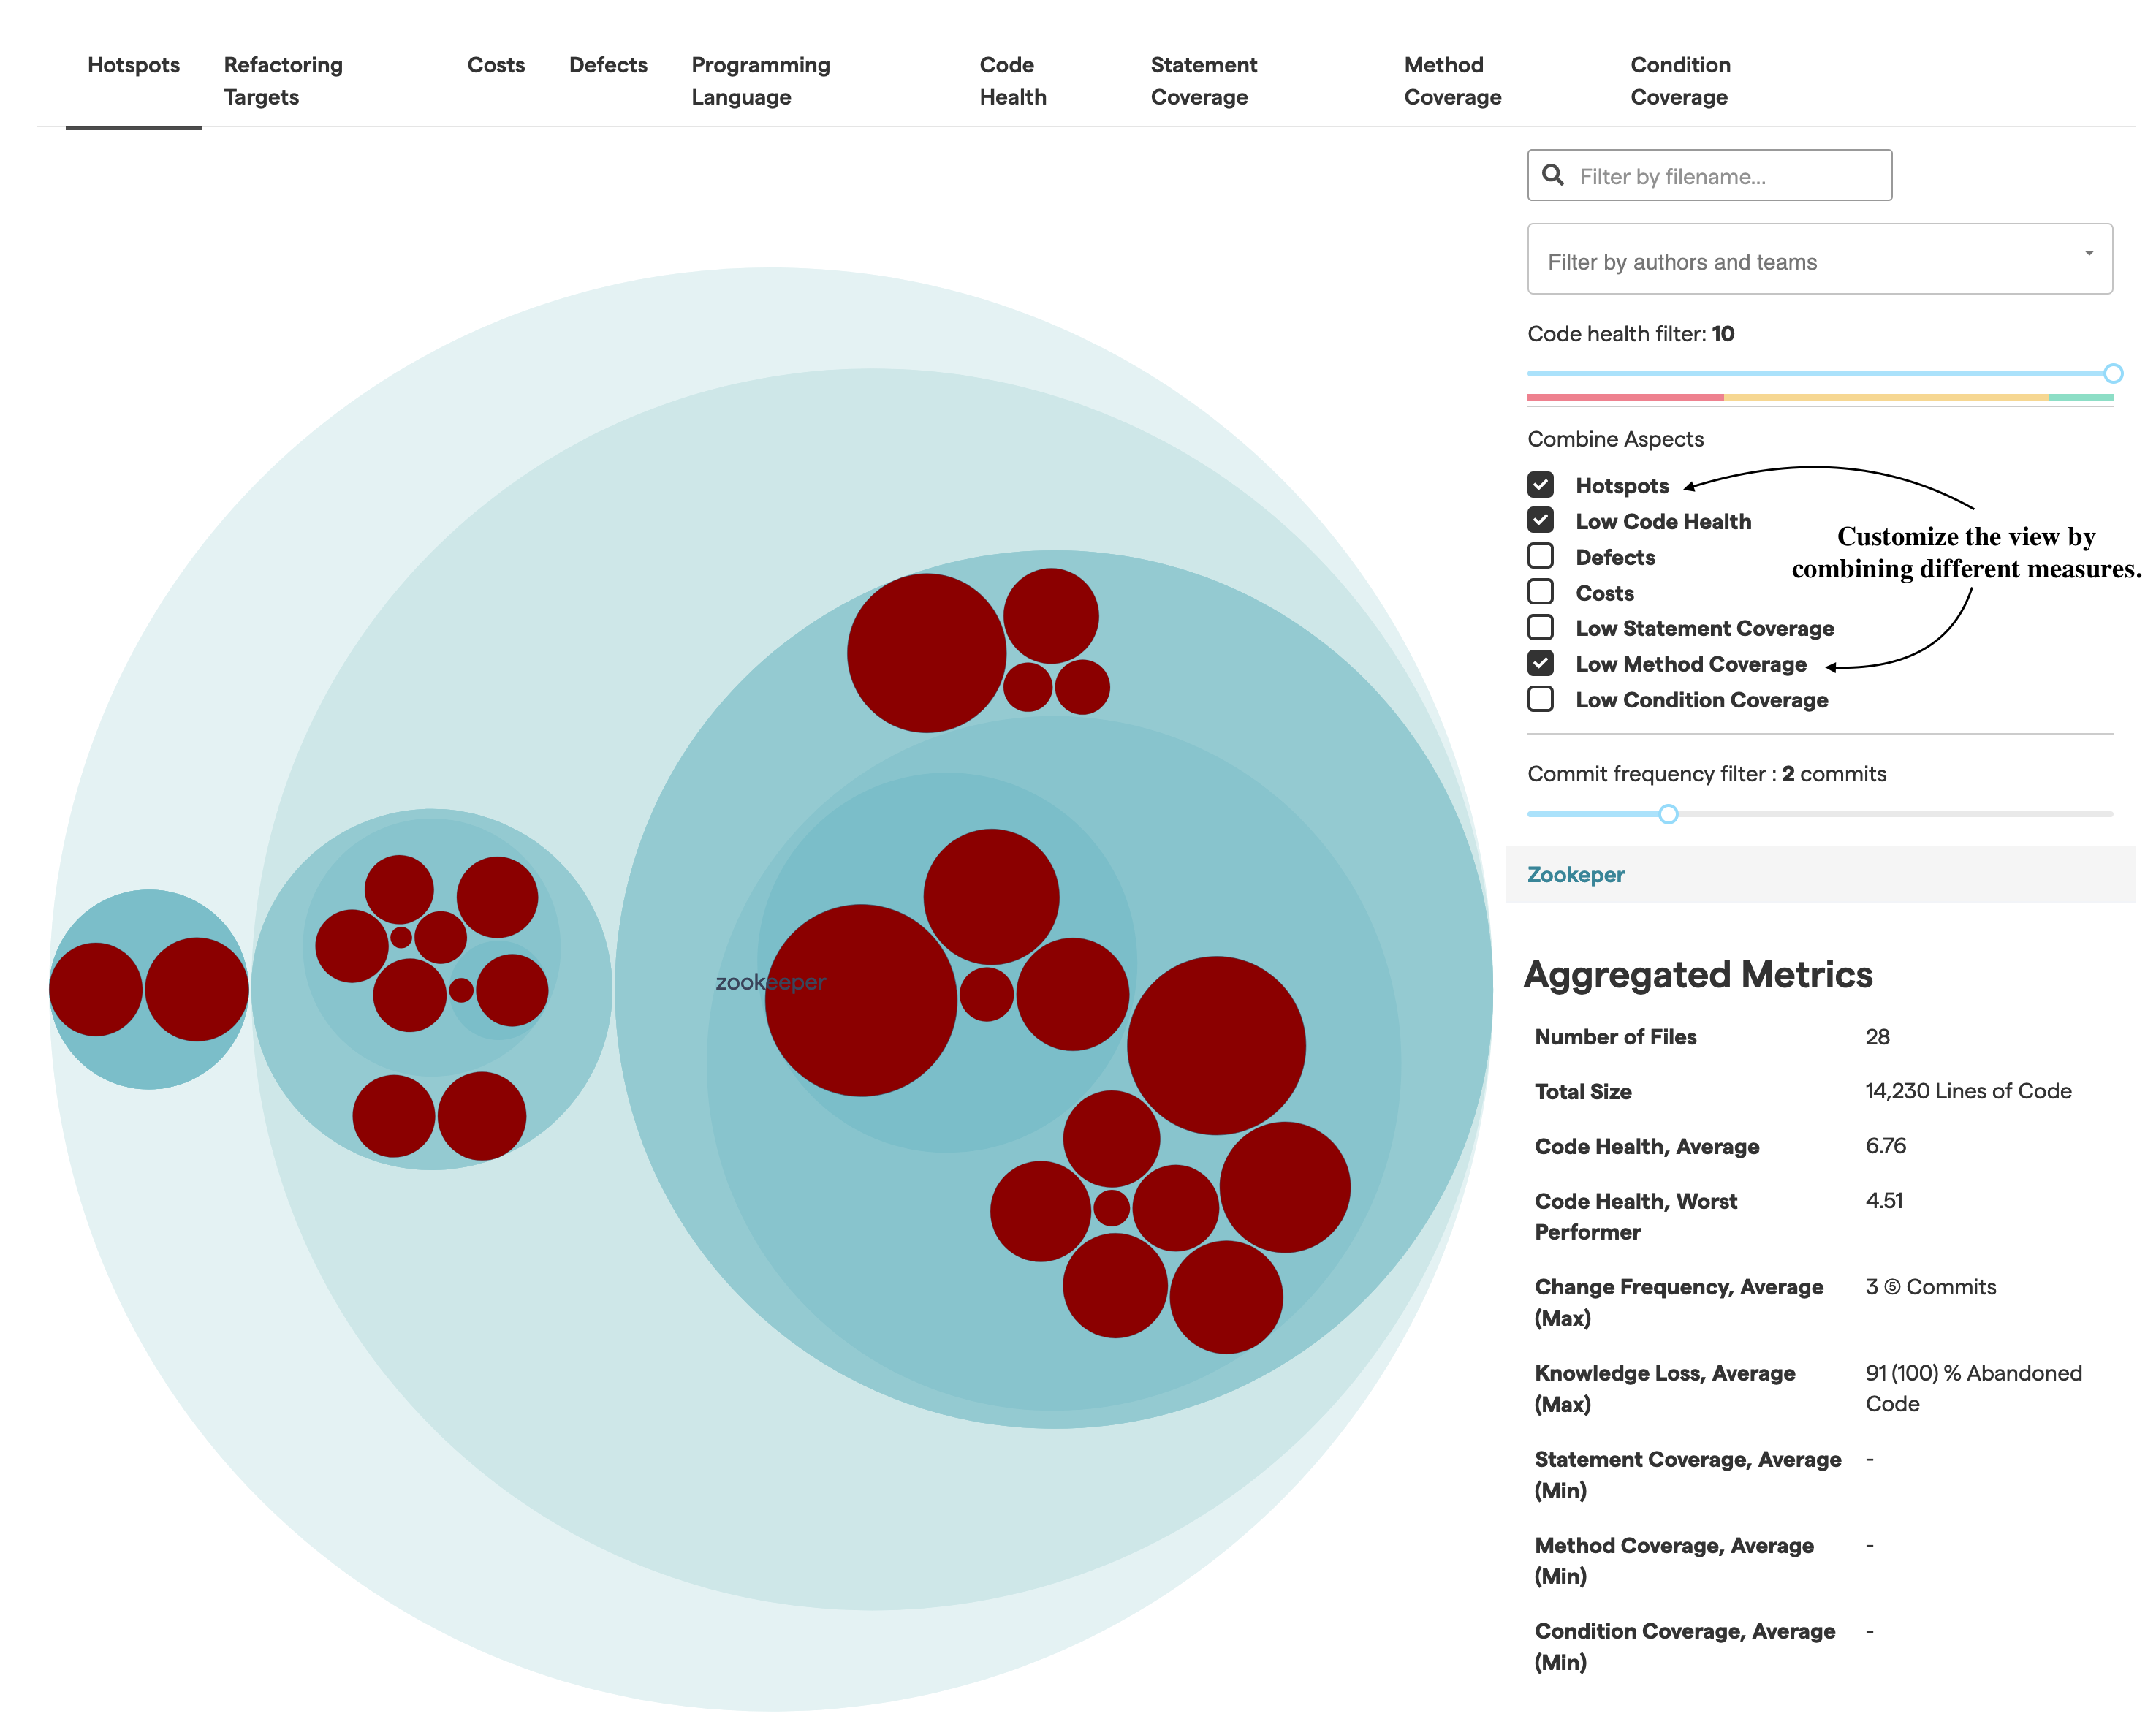Switch to the Refactoring Targets tab
The image size is (2156, 1719).
pyautogui.click(x=283, y=80)
